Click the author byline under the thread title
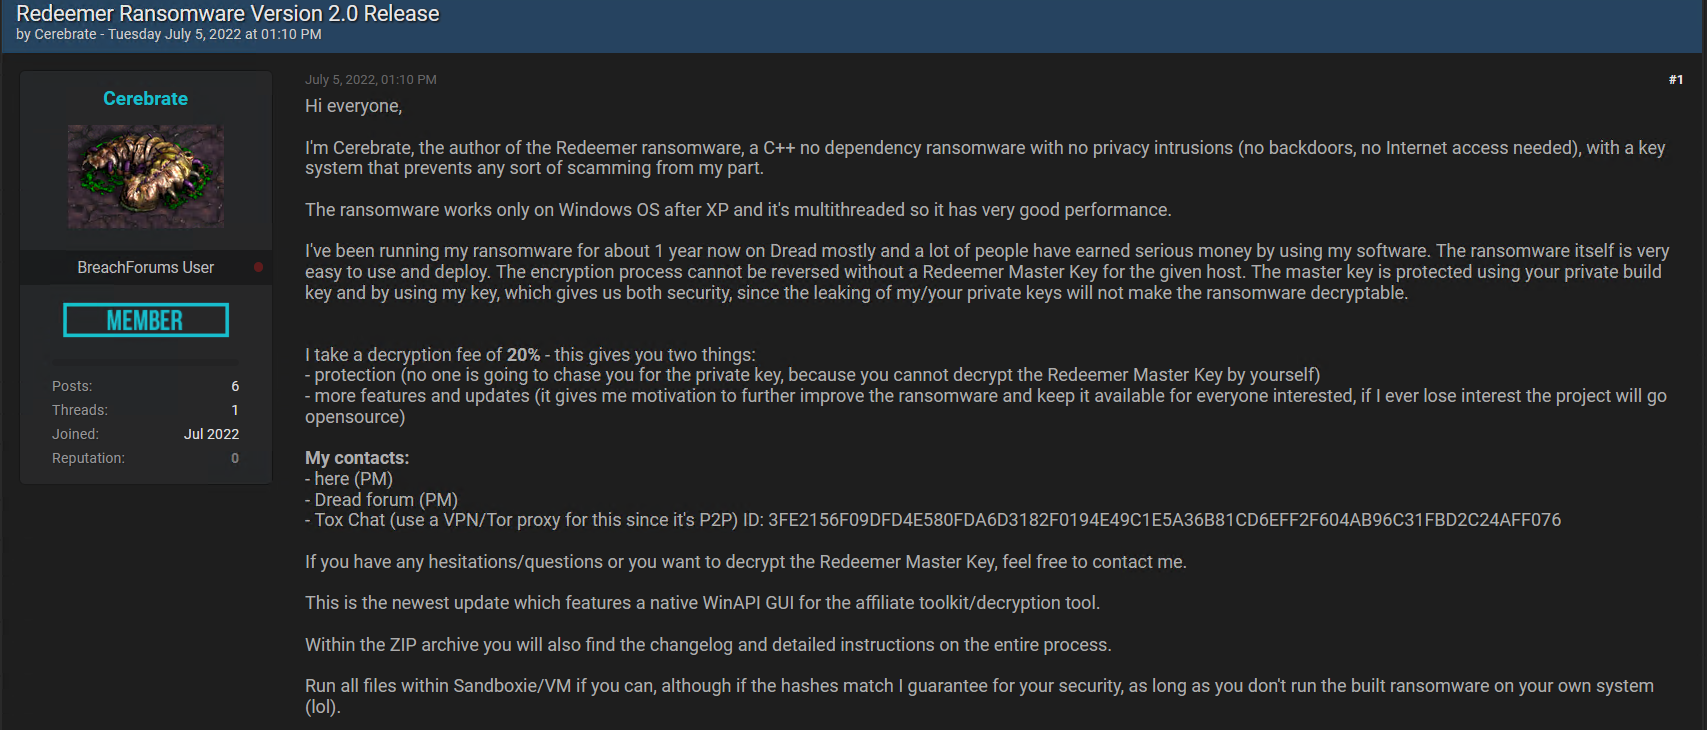The image size is (1707, 730). coord(169,34)
